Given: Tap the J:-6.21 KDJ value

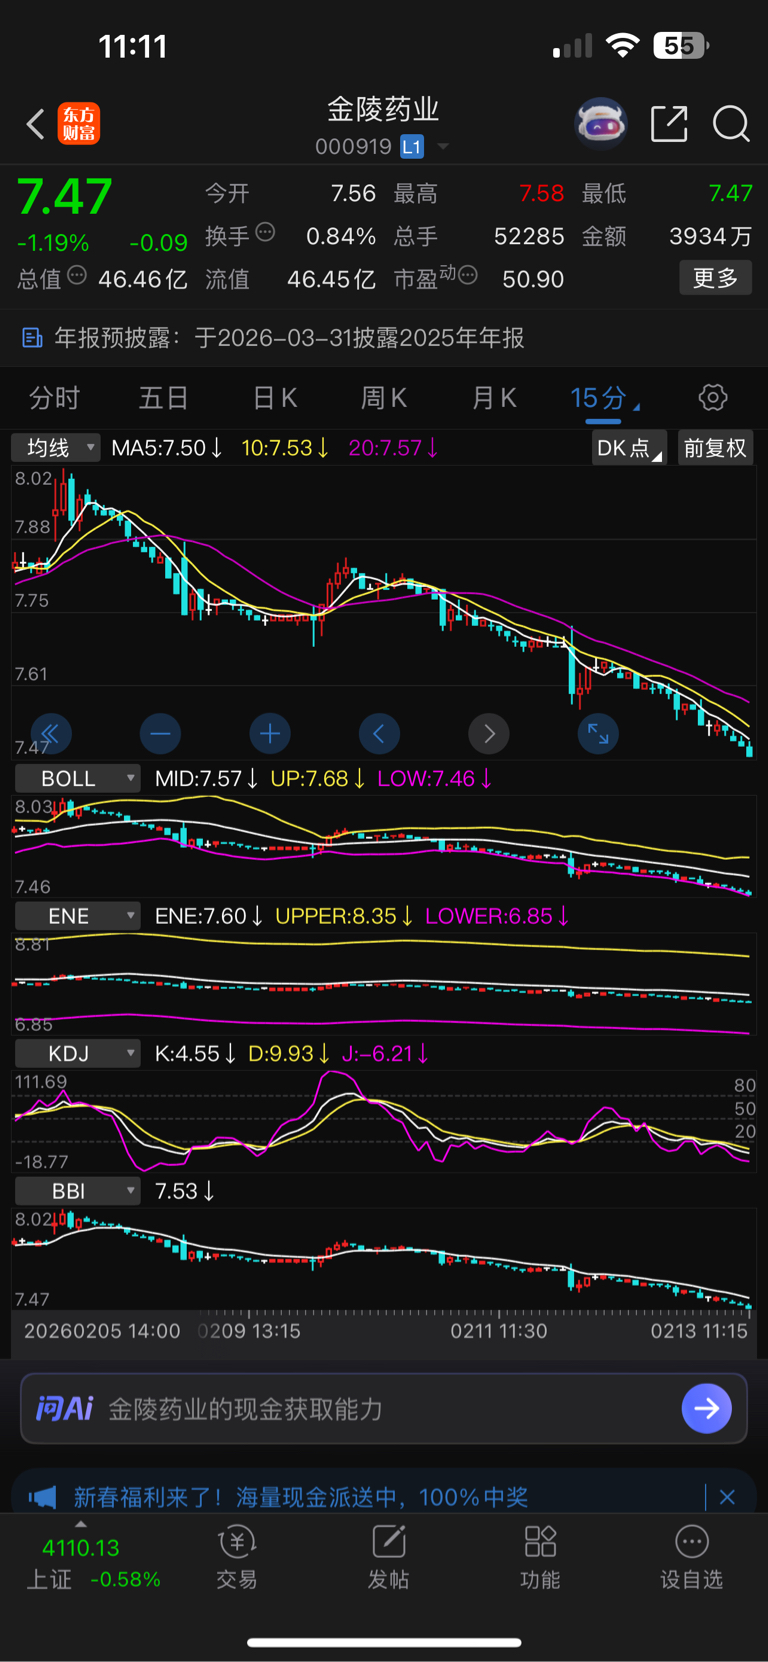Looking at the screenshot, I should 385,1053.
